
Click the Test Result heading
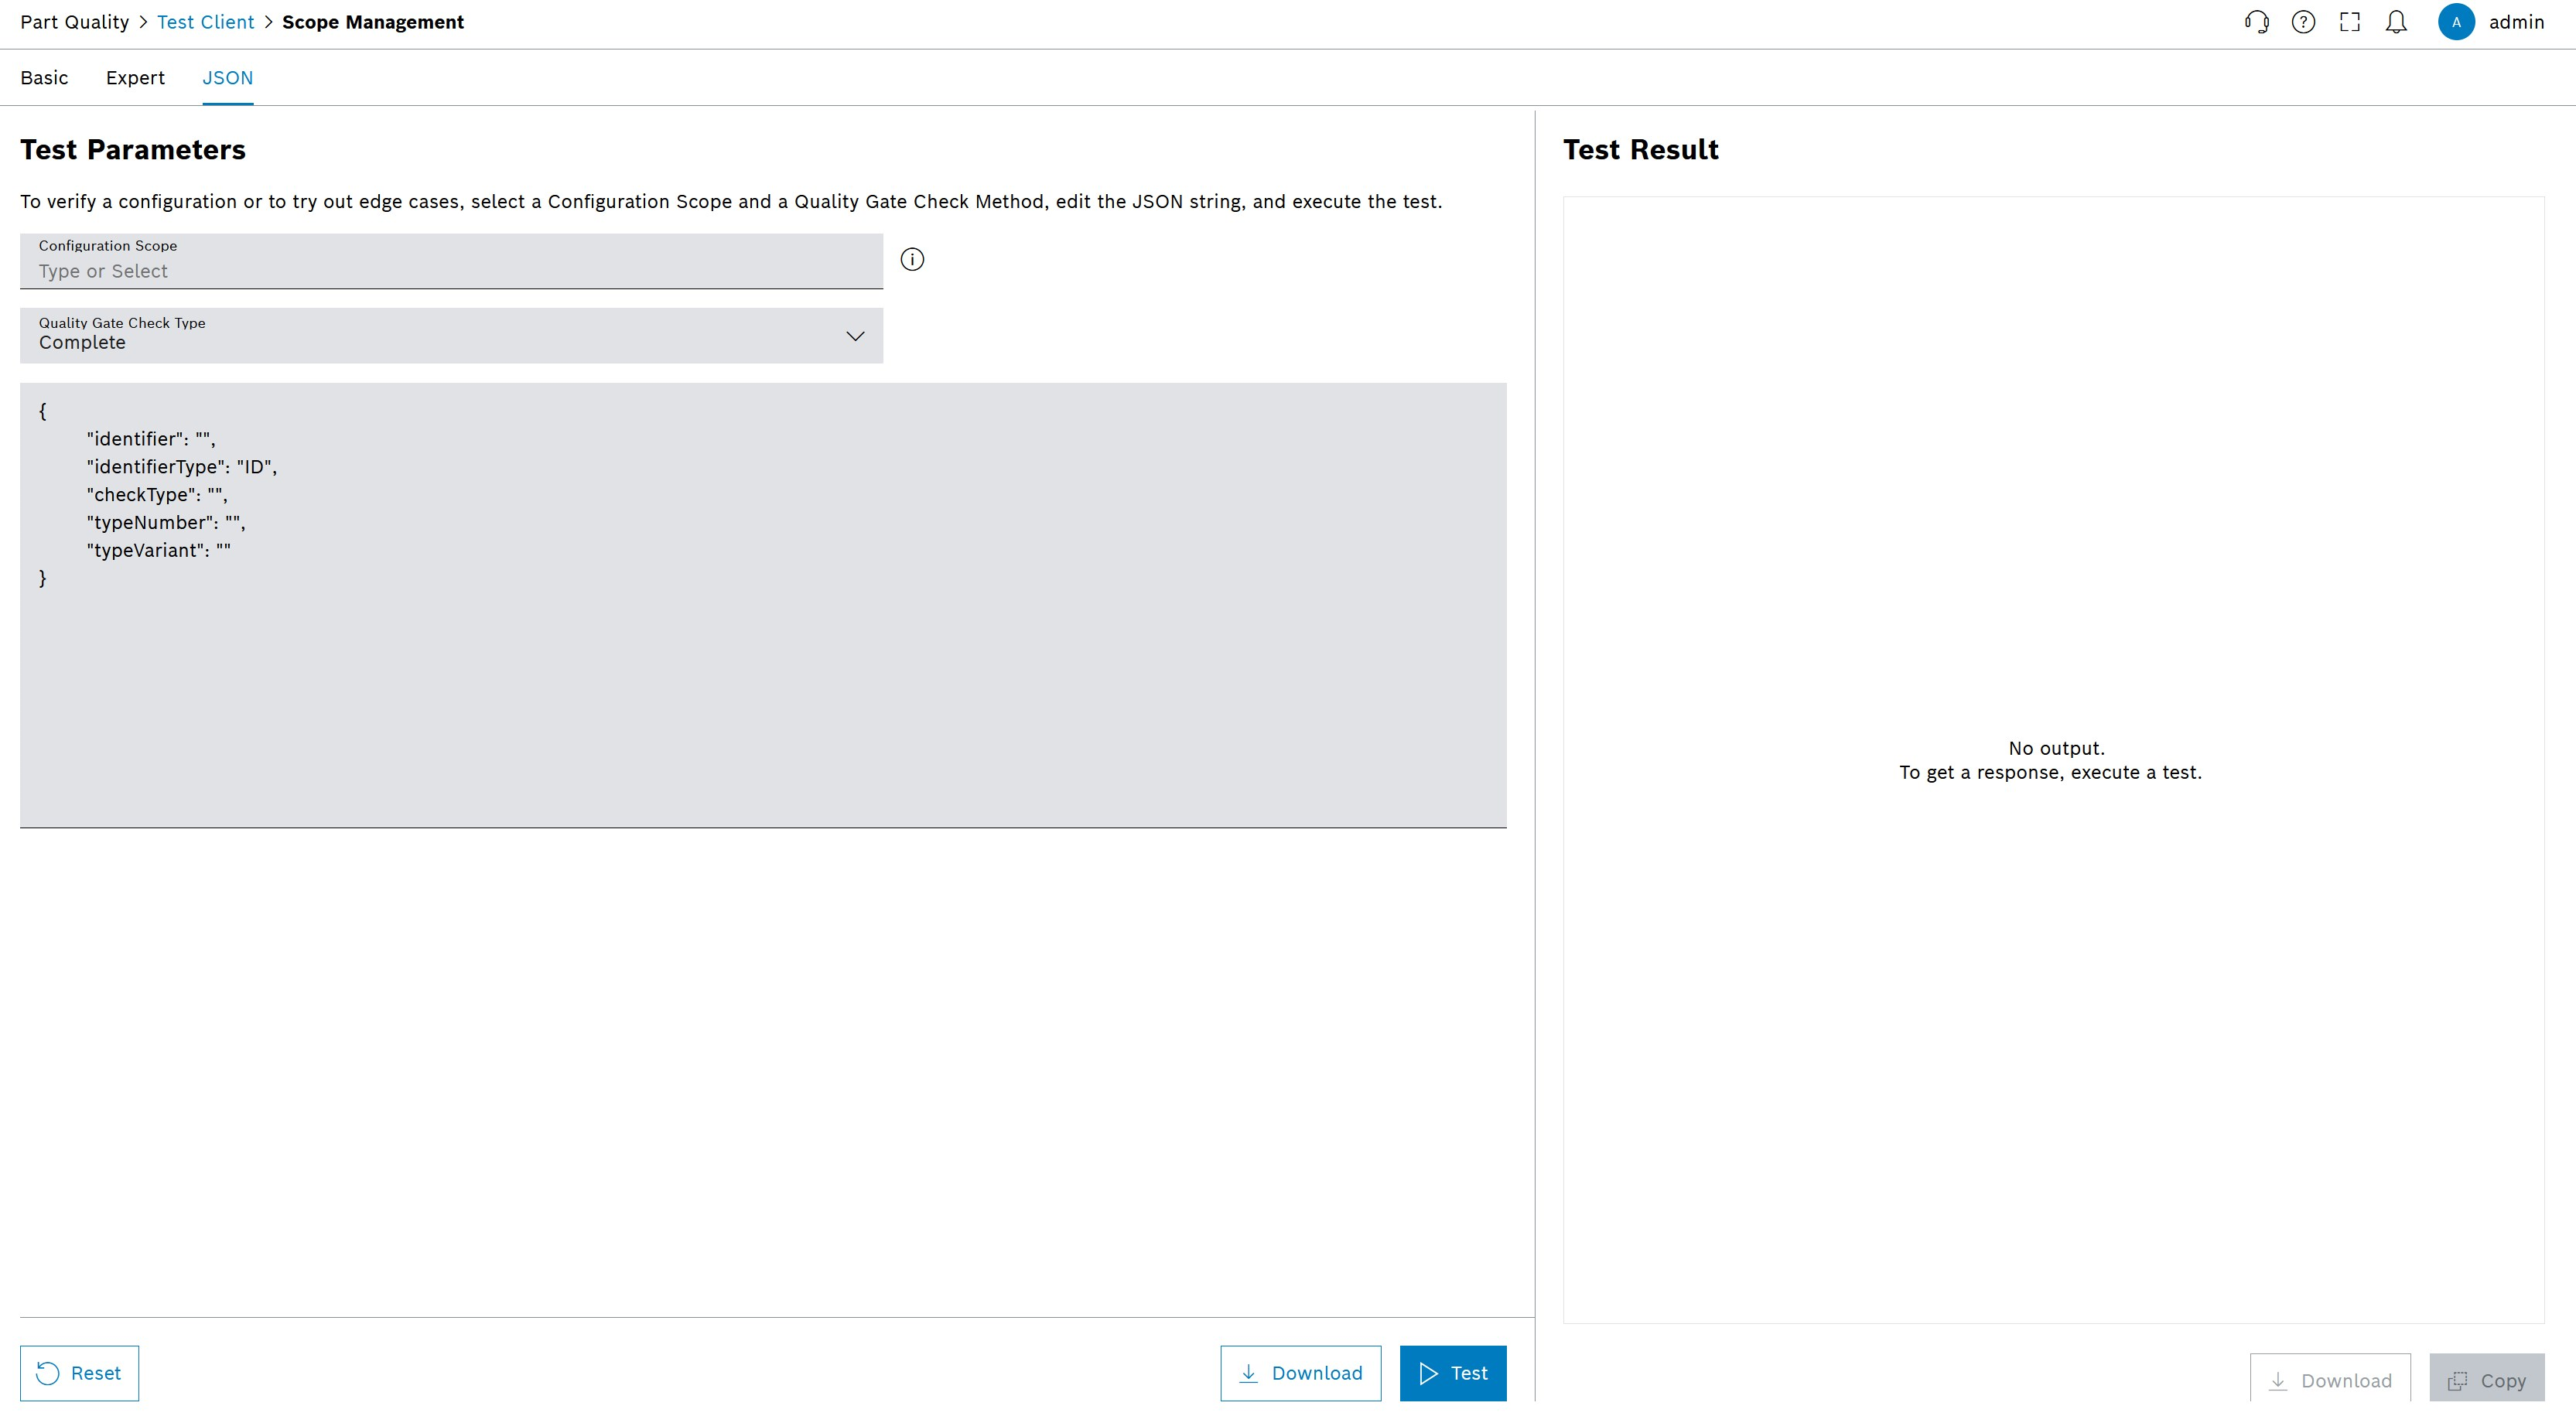coord(1640,150)
